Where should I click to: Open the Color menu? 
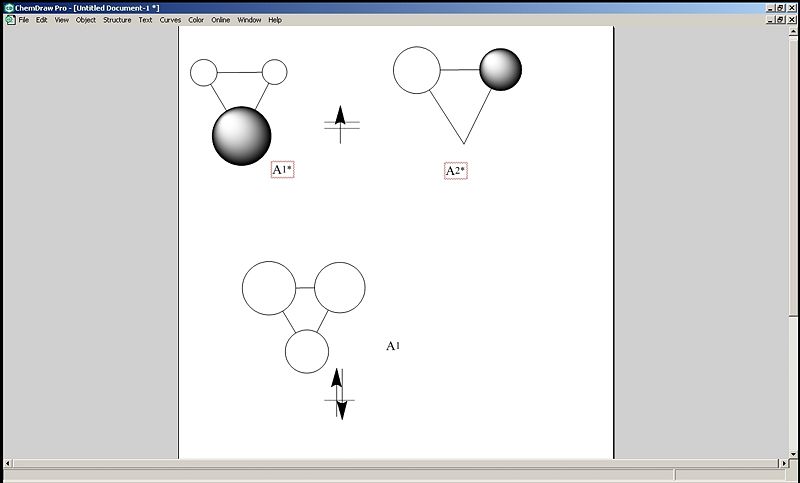click(196, 20)
